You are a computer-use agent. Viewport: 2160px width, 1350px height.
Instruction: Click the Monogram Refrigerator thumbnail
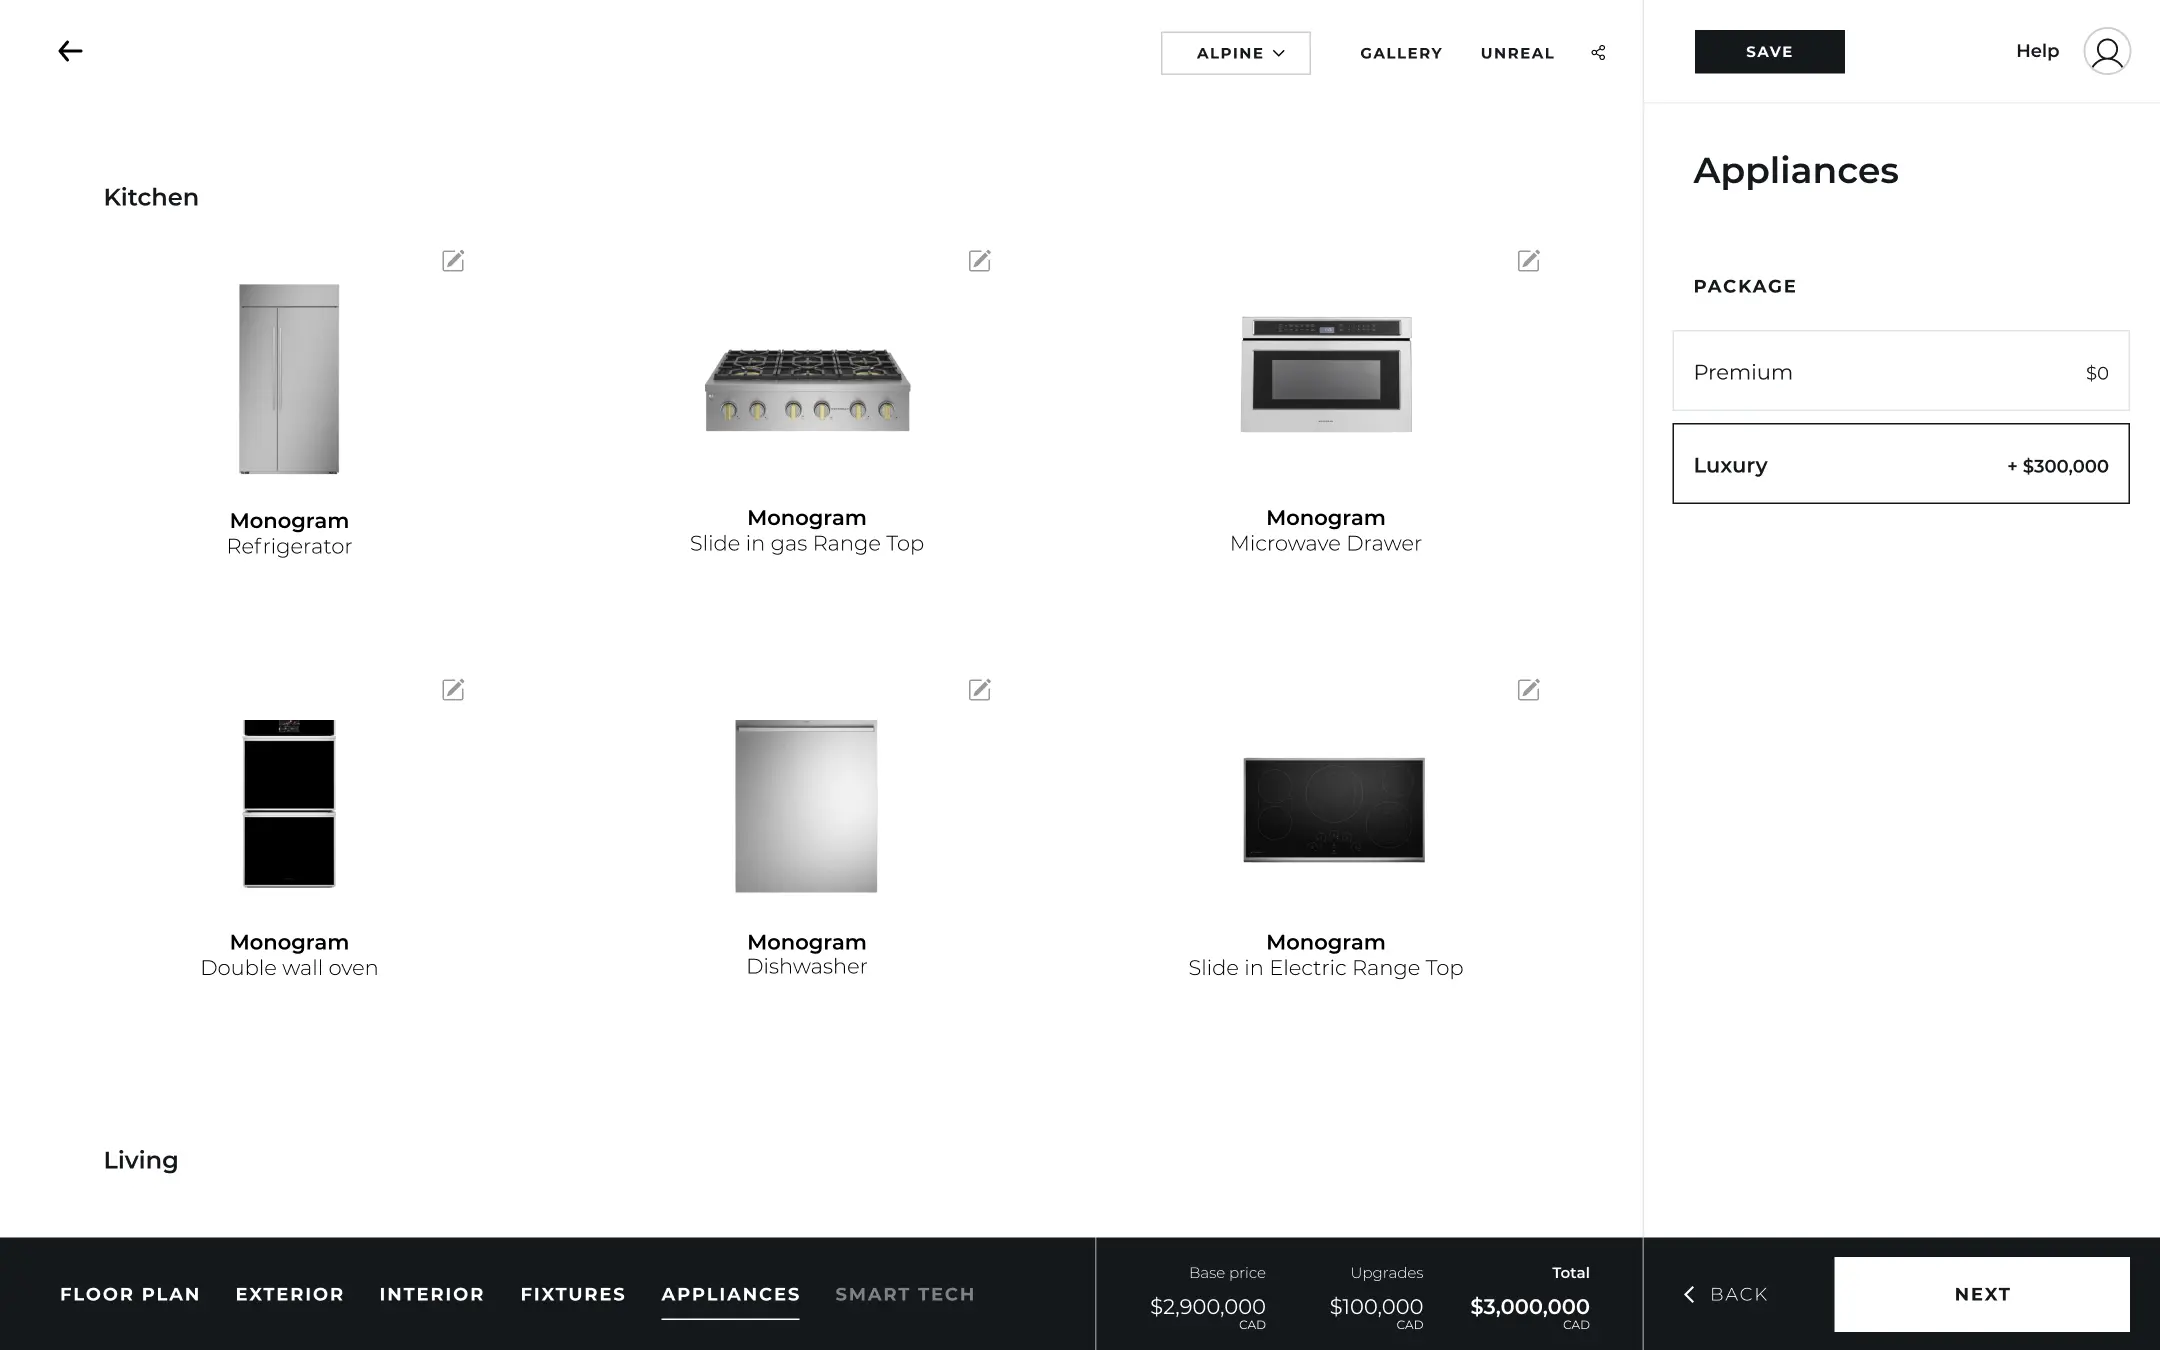coord(289,378)
